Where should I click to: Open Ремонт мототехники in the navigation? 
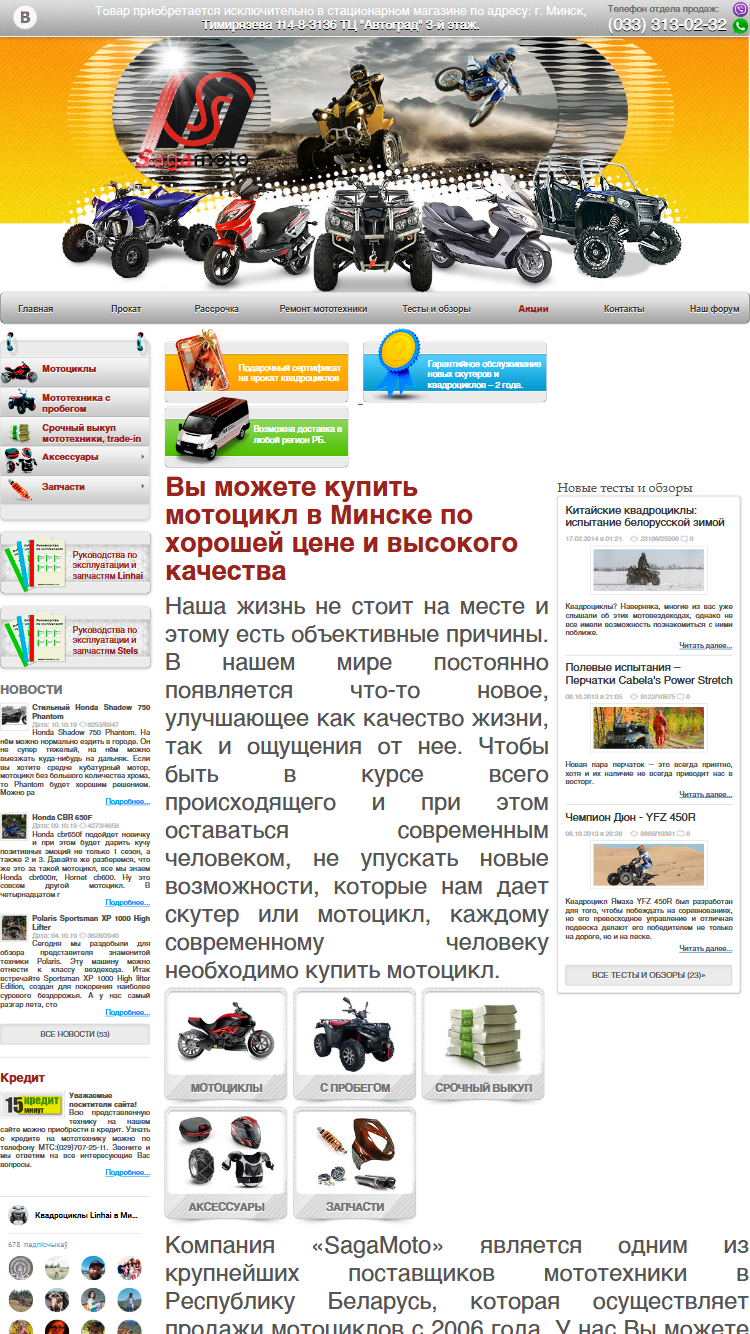[323, 309]
